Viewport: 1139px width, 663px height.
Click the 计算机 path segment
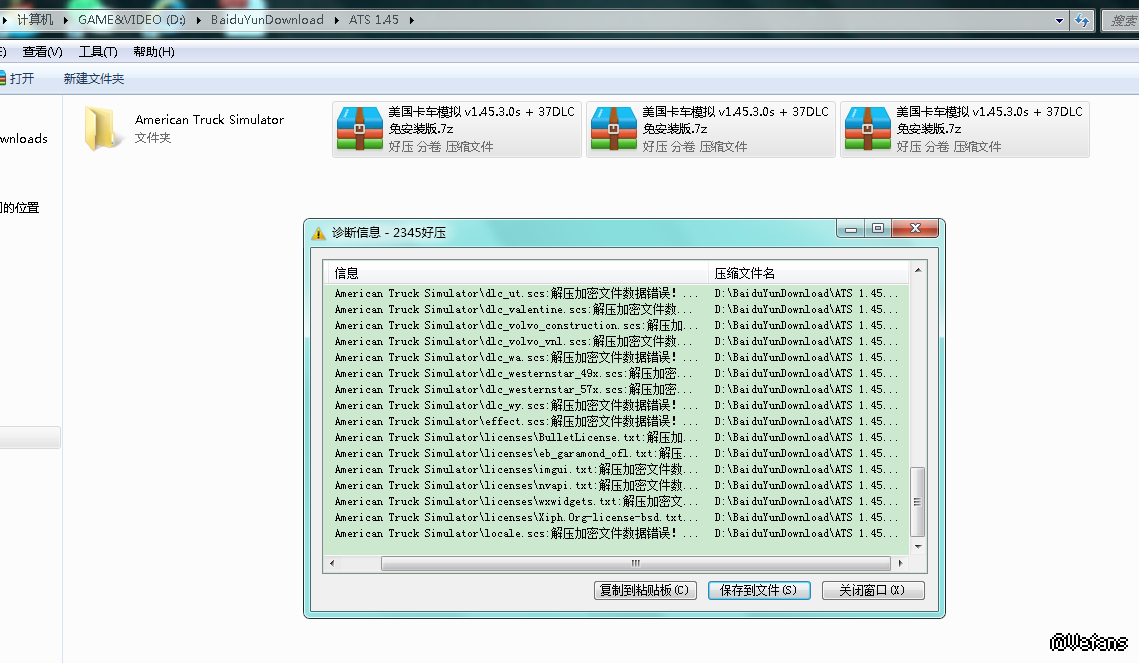[35, 20]
